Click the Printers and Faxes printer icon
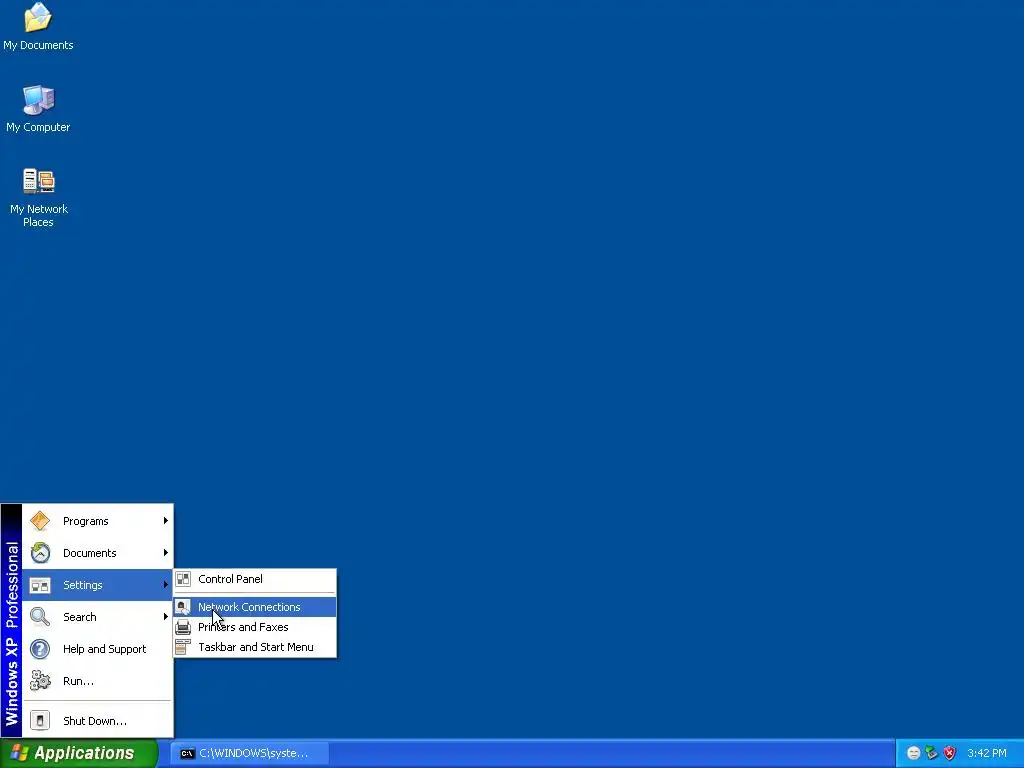This screenshot has width=1024, height=768. coord(183,627)
